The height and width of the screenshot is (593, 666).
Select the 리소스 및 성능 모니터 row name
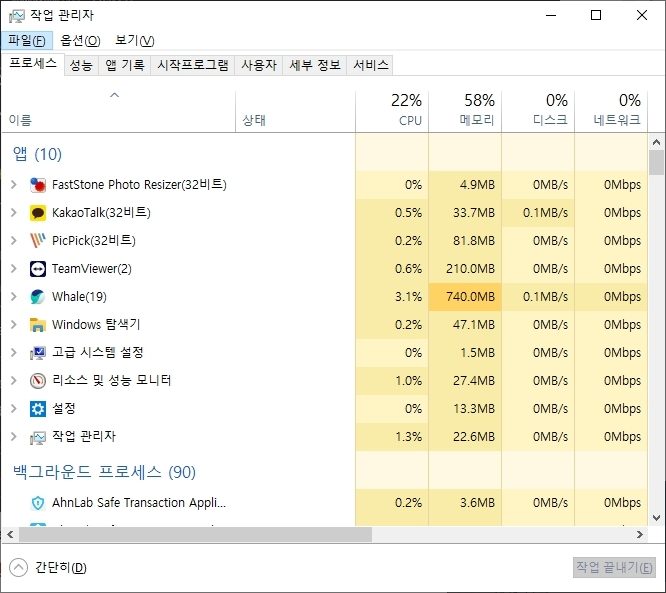click(x=111, y=380)
